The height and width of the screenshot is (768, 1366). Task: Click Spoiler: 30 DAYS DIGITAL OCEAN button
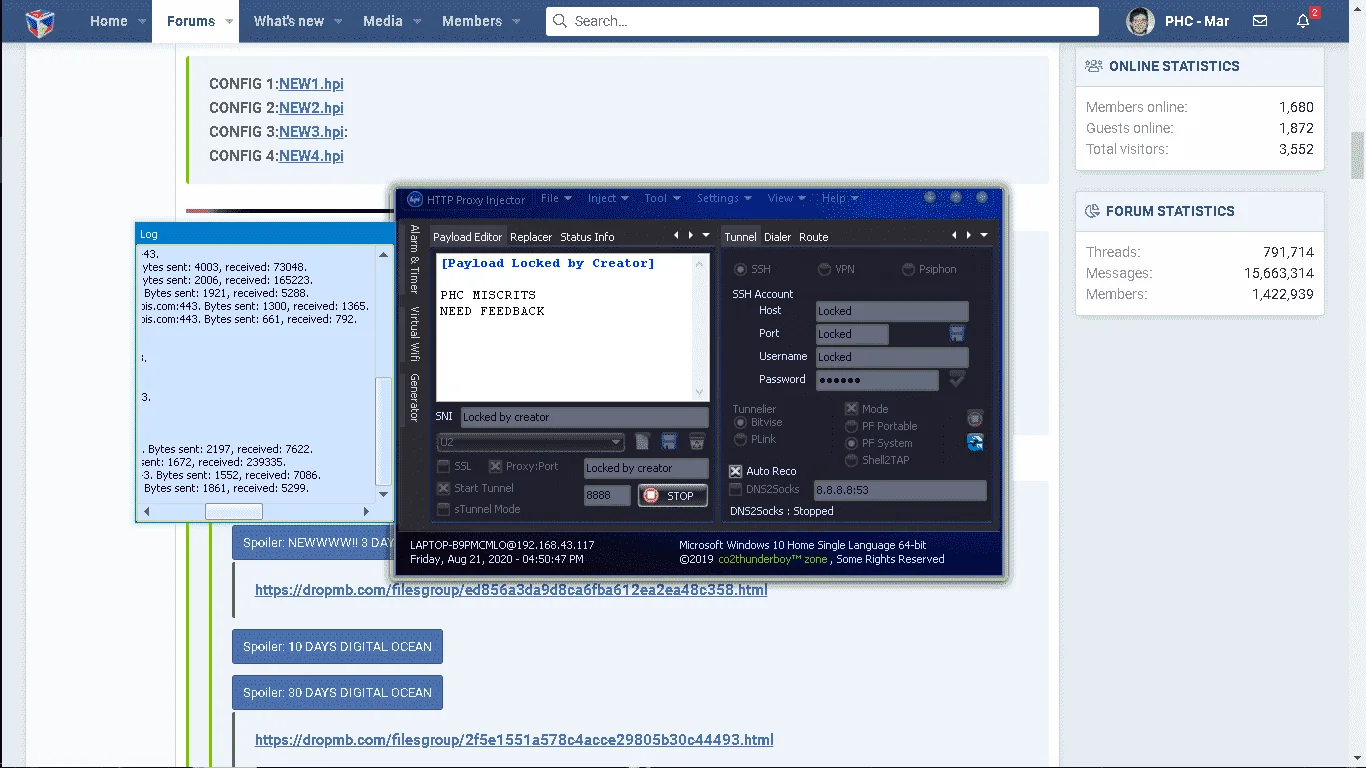(x=337, y=692)
